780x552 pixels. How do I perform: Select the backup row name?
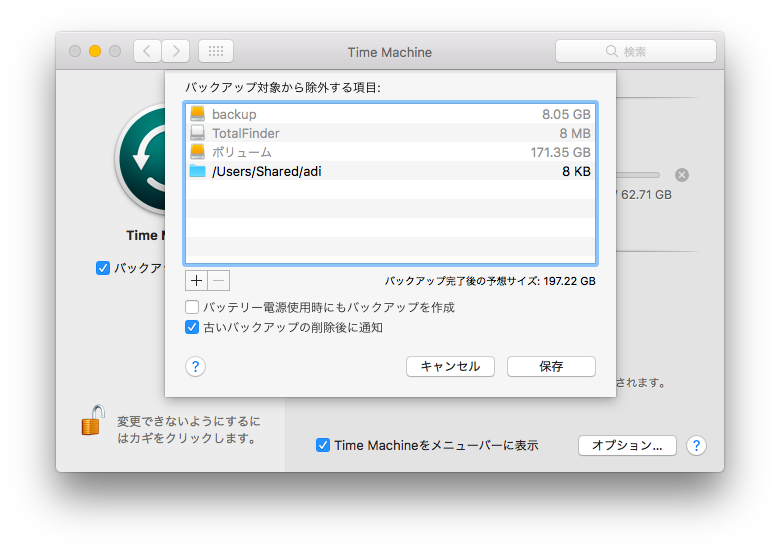234,114
